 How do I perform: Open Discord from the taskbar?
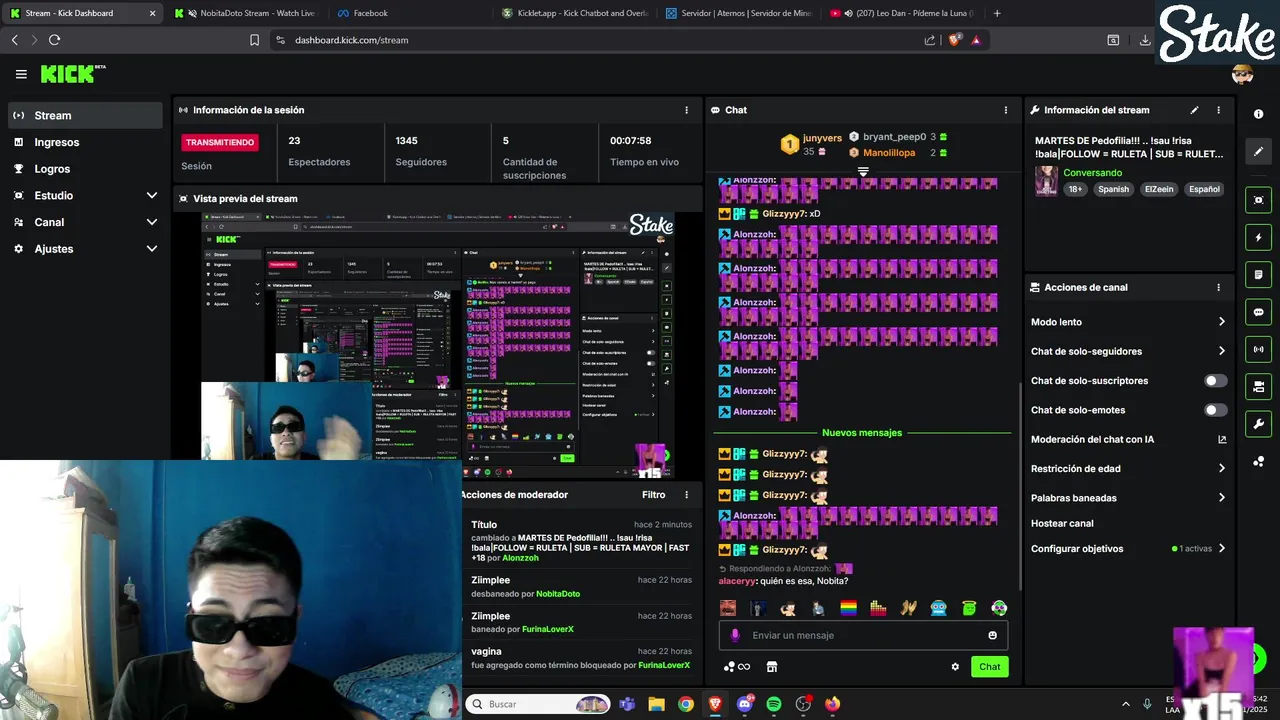(745, 704)
